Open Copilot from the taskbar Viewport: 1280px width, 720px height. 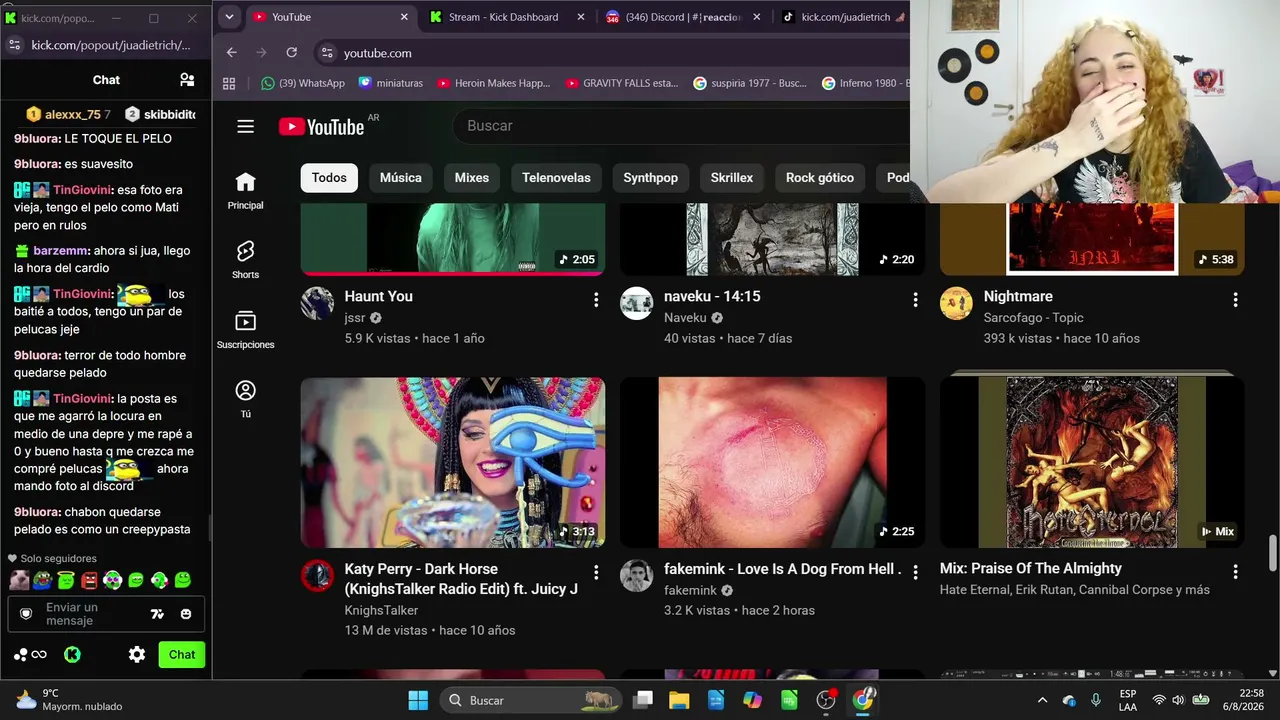coord(752,700)
